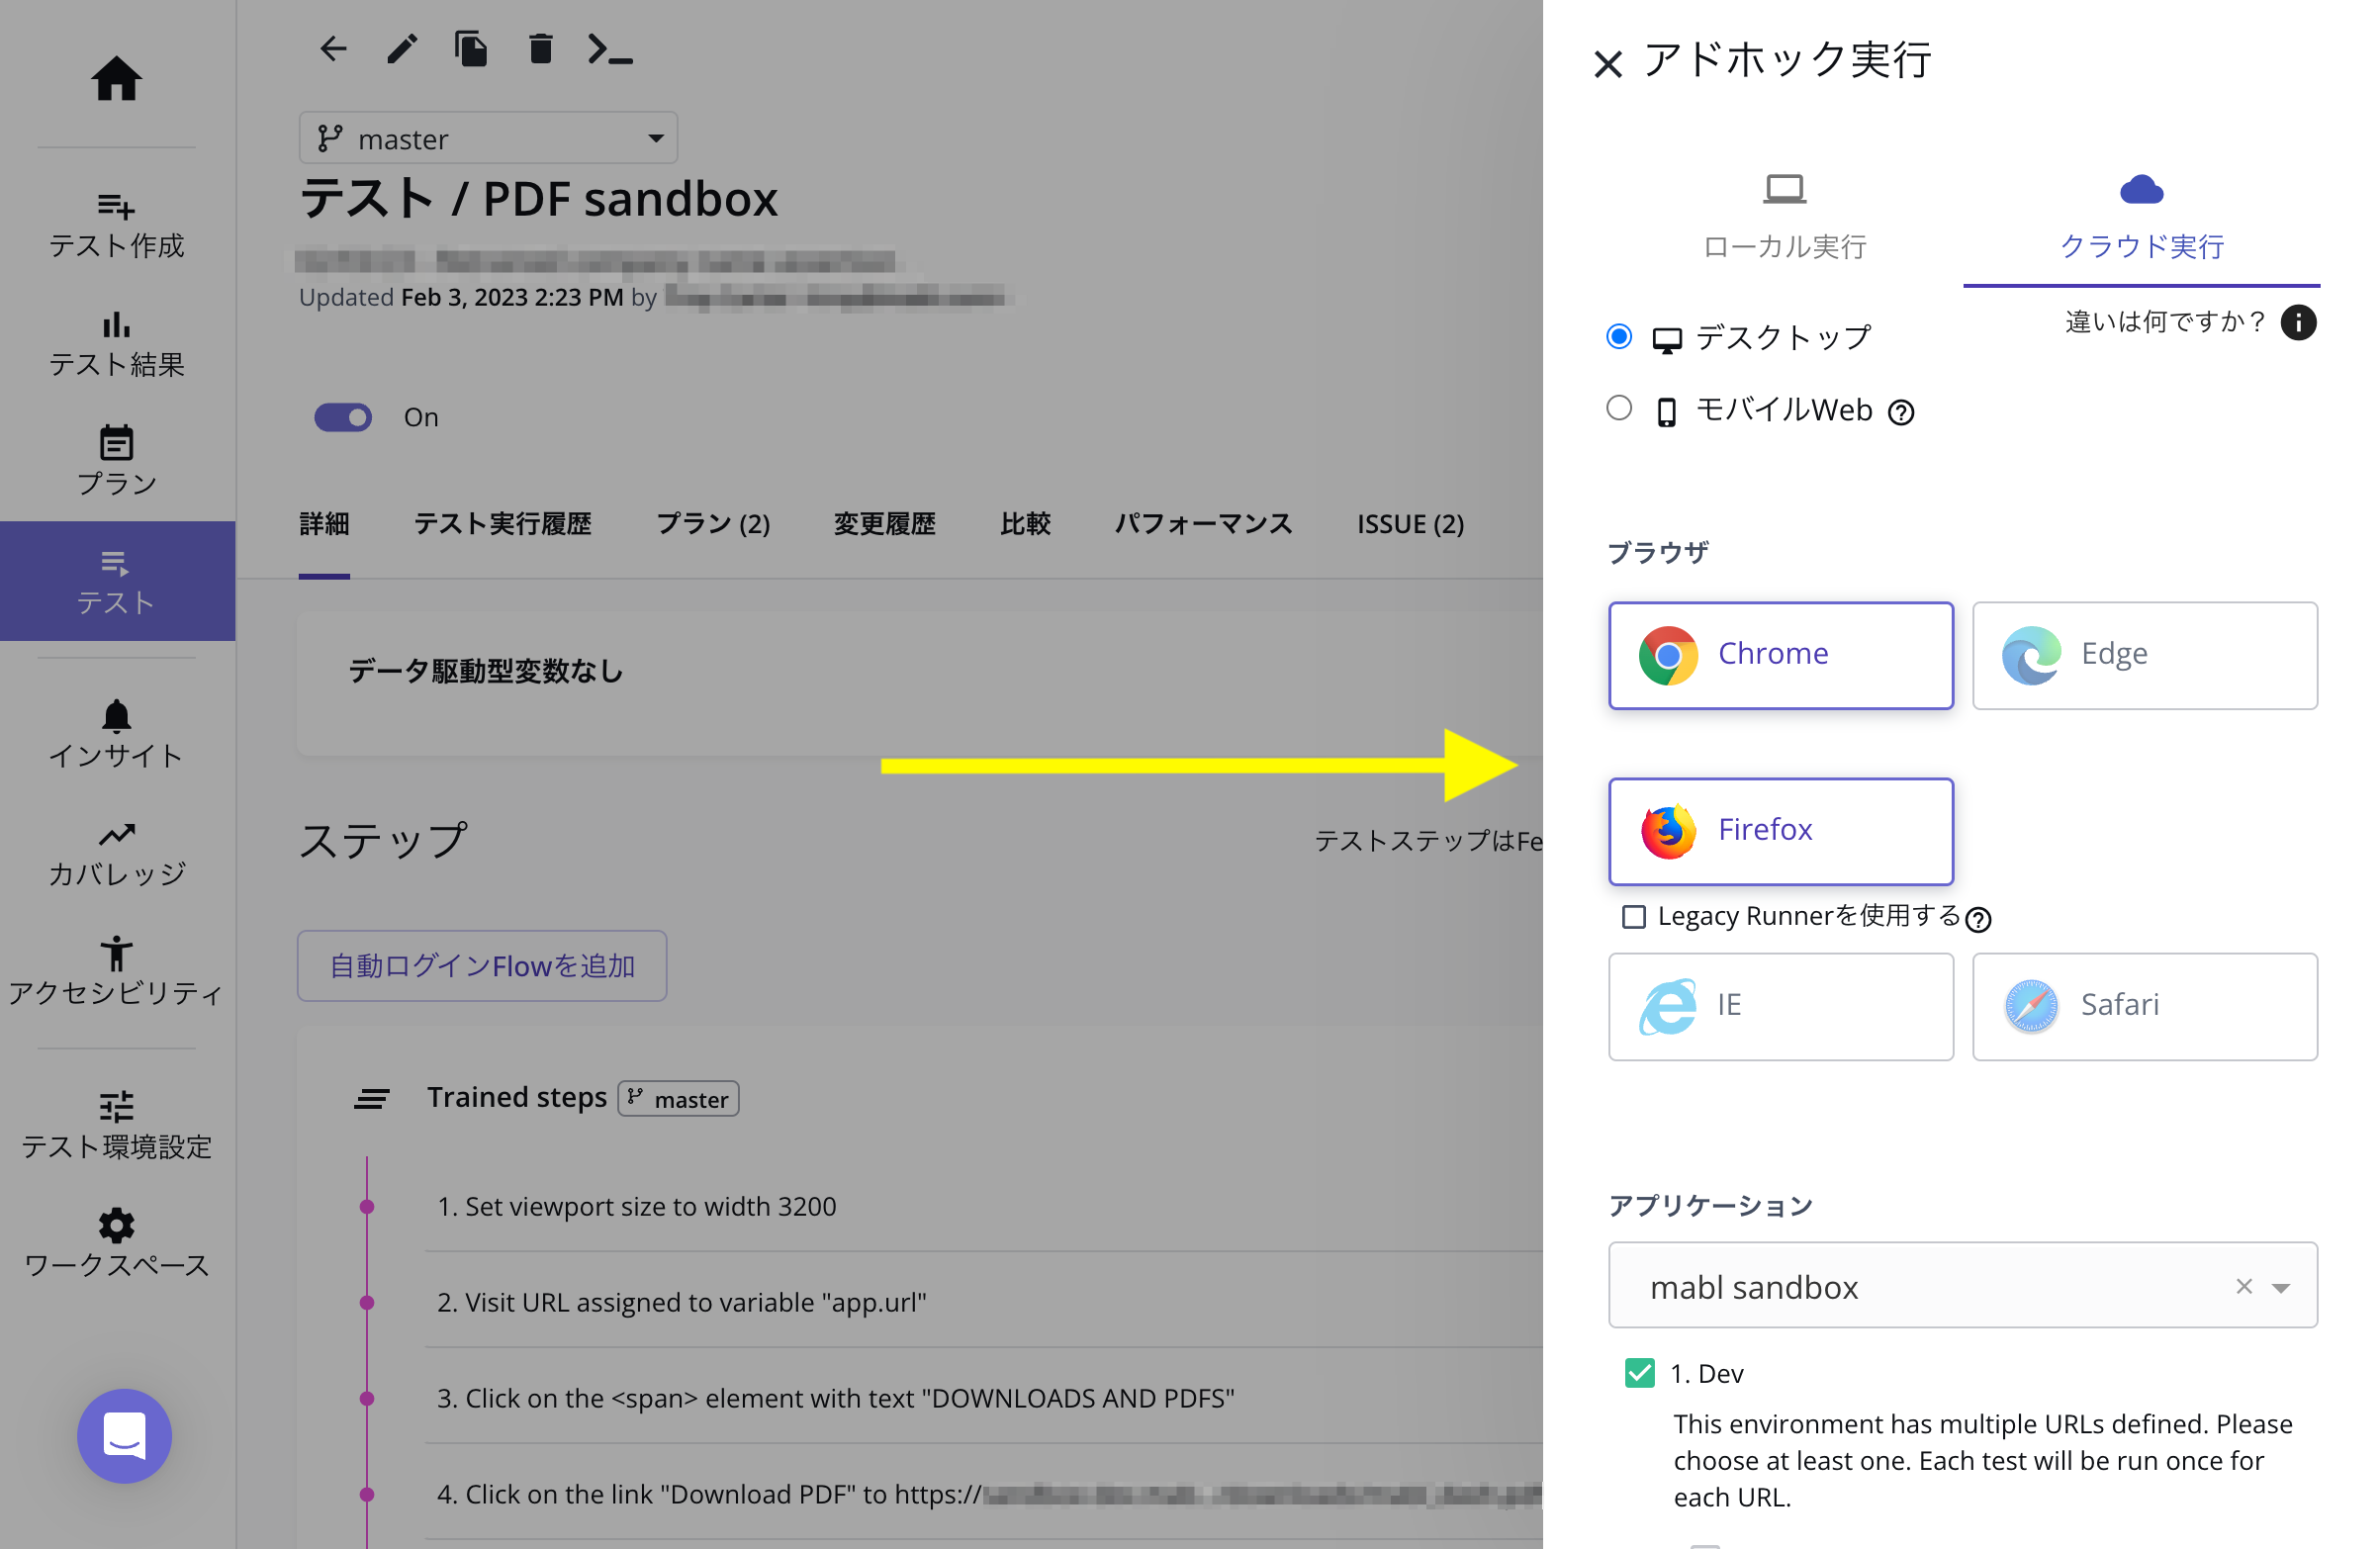
Task: Expand the mabl sandbox application dropdown
Action: click(x=2280, y=1287)
